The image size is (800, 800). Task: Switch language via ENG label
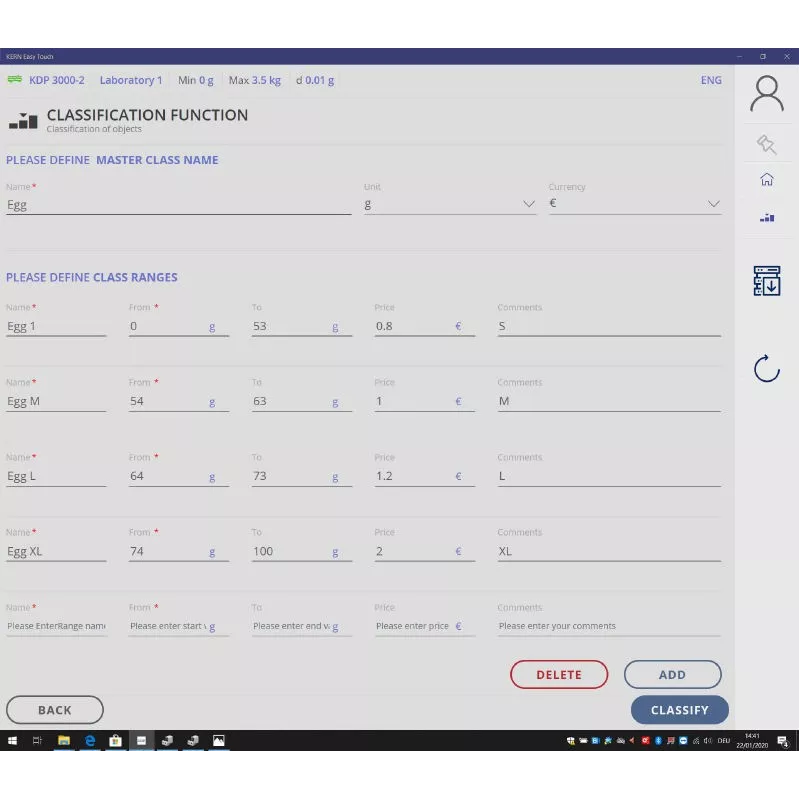point(711,80)
